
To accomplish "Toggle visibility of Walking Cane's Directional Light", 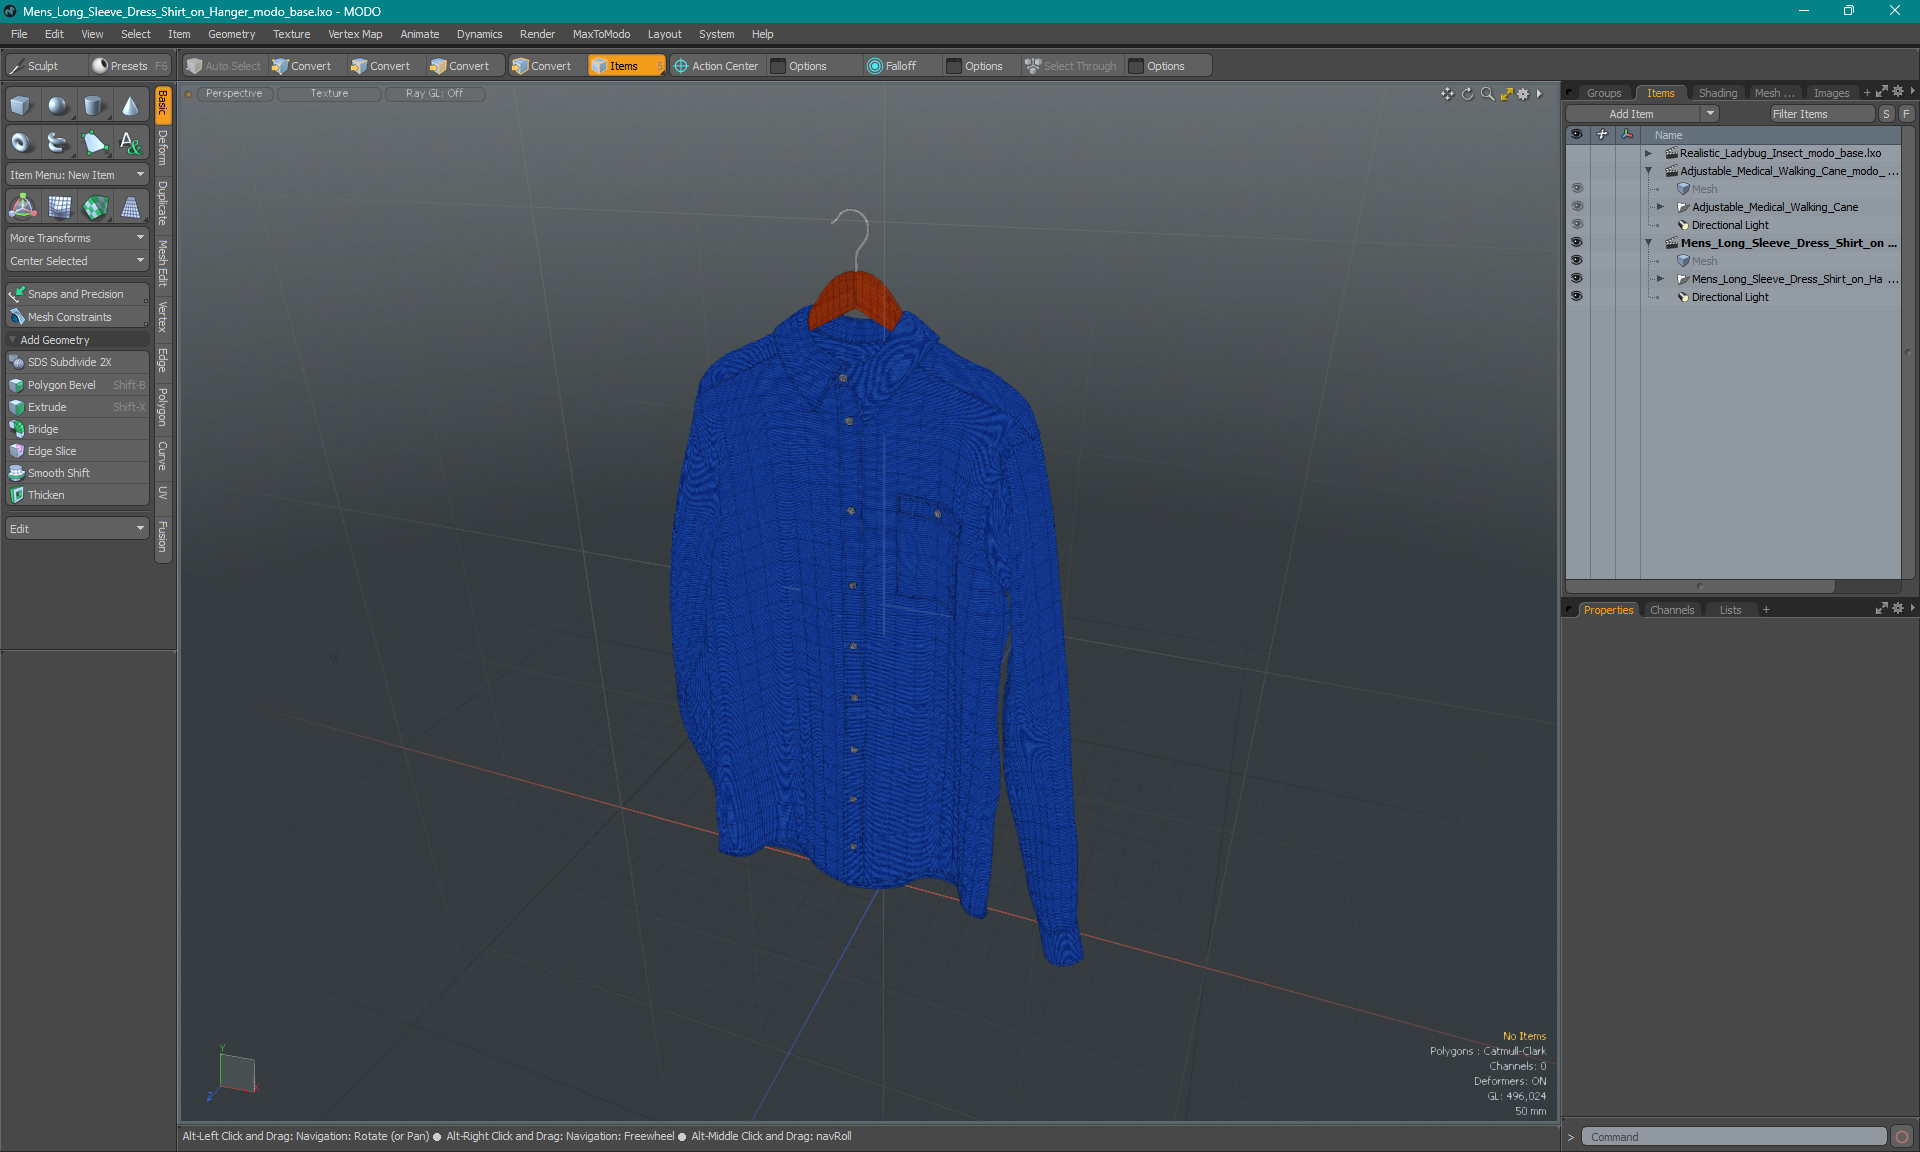I will coord(1577,225).
